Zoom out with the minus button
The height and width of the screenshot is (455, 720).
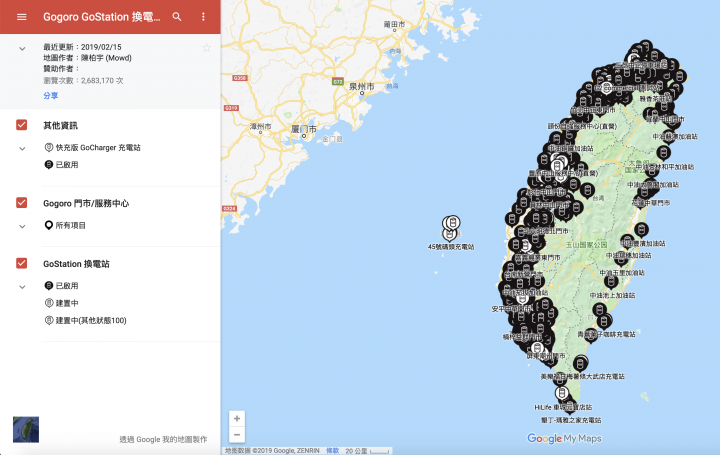pyautogui.click(x=237, y=434)
